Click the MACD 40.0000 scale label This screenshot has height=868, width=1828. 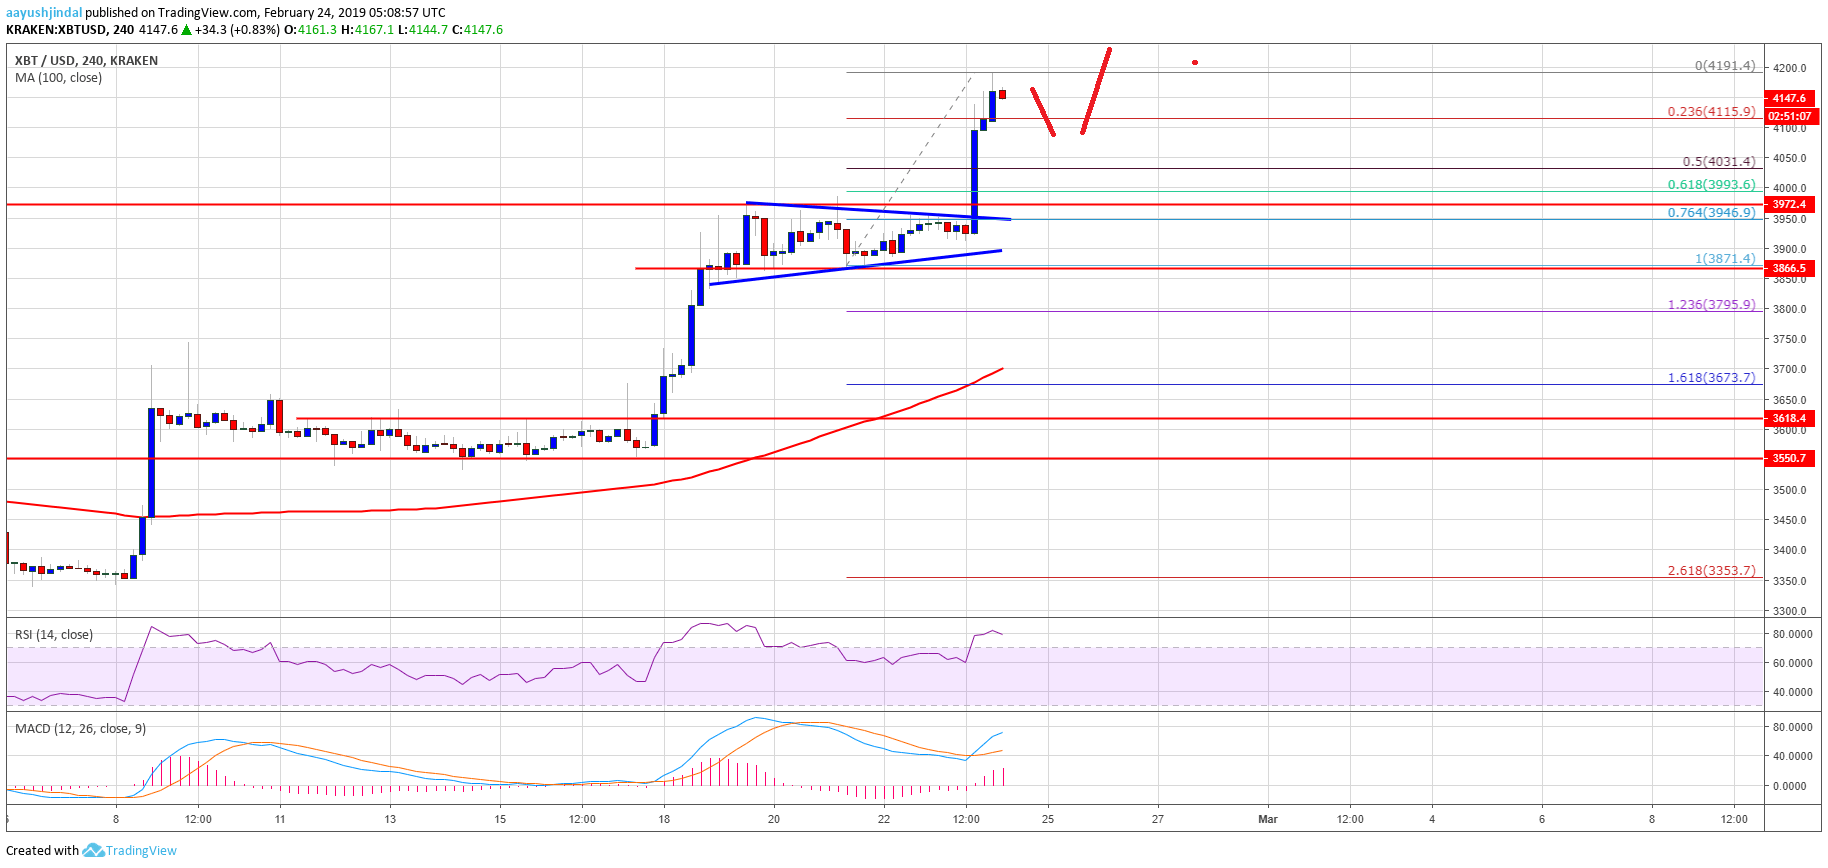(x=1792, y=756)
